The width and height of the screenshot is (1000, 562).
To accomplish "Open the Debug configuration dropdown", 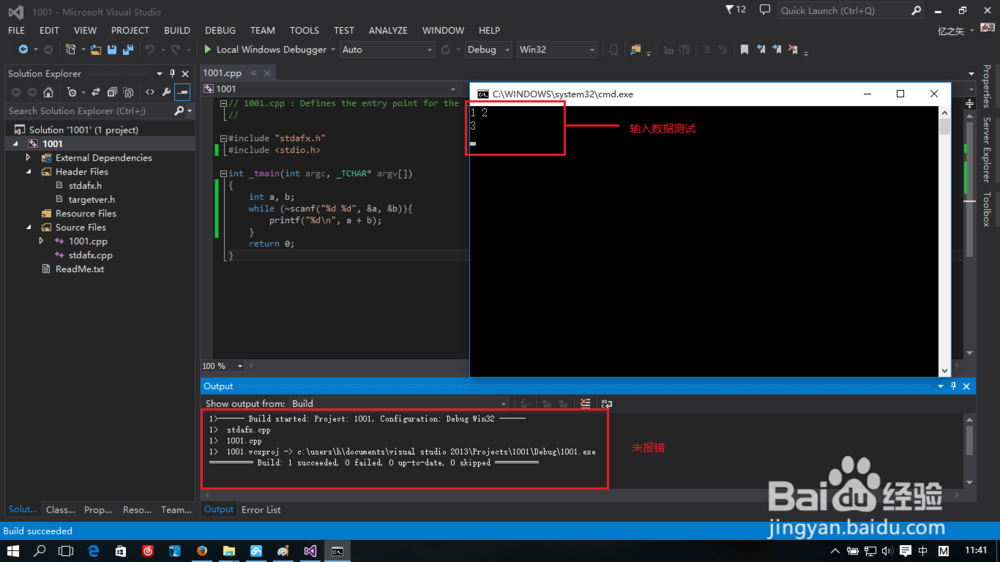I will click(488, 50).
